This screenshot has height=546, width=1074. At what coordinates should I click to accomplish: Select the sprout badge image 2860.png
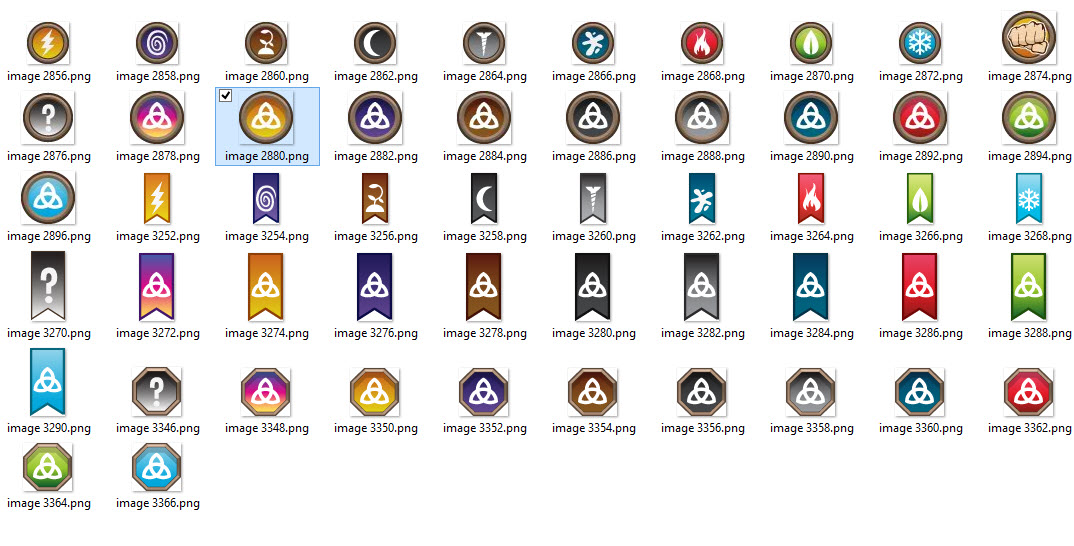pyautogui.click(x=266, y=43)
